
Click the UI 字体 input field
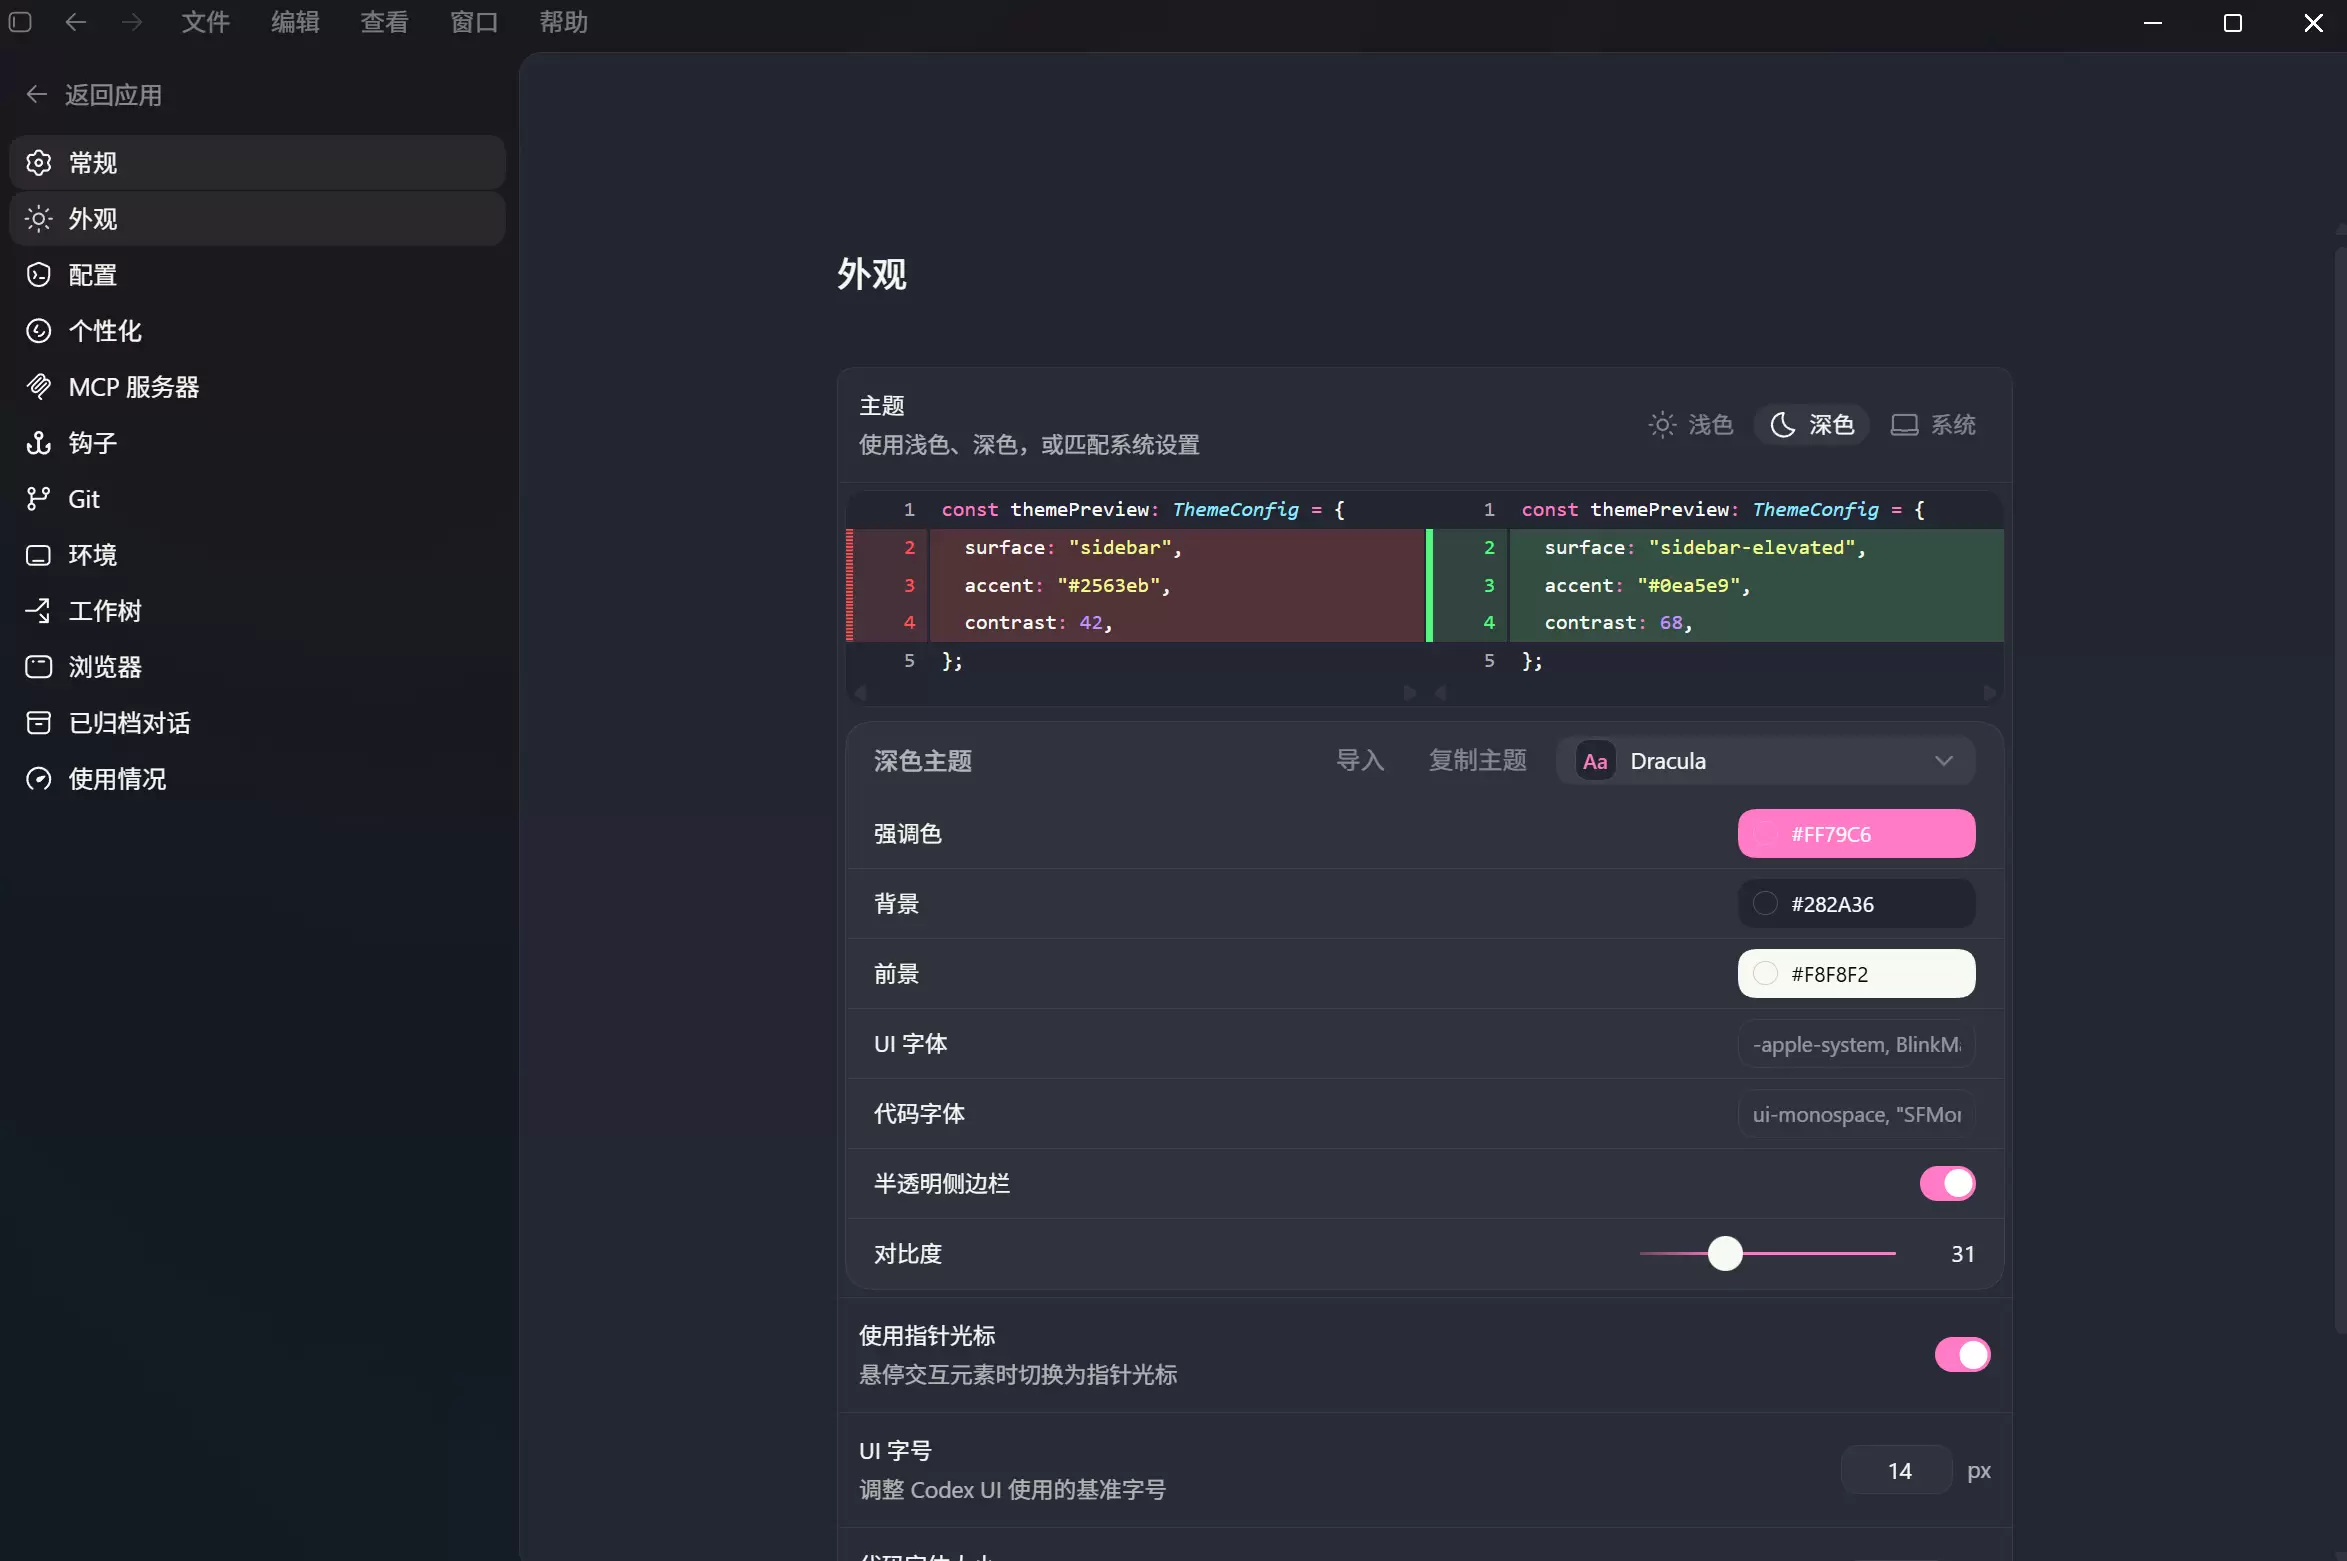1856,1044
